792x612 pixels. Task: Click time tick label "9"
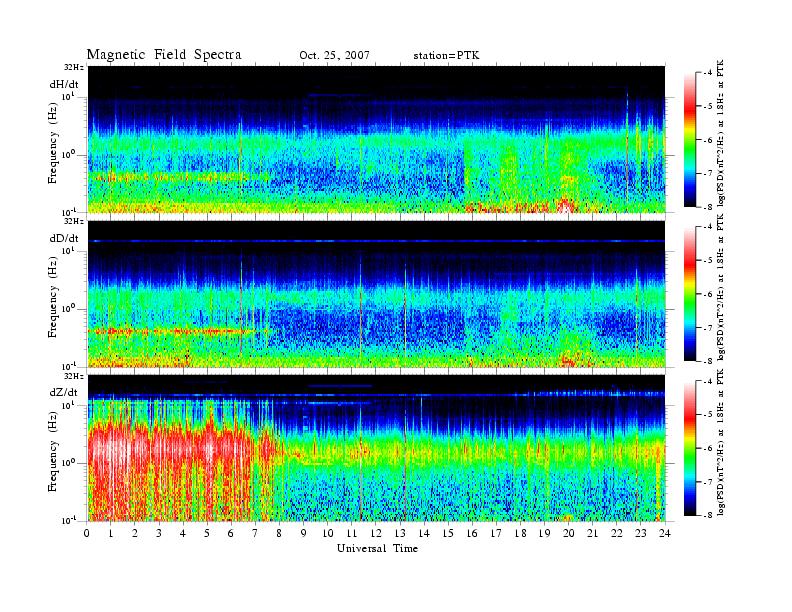coord(303,533)
